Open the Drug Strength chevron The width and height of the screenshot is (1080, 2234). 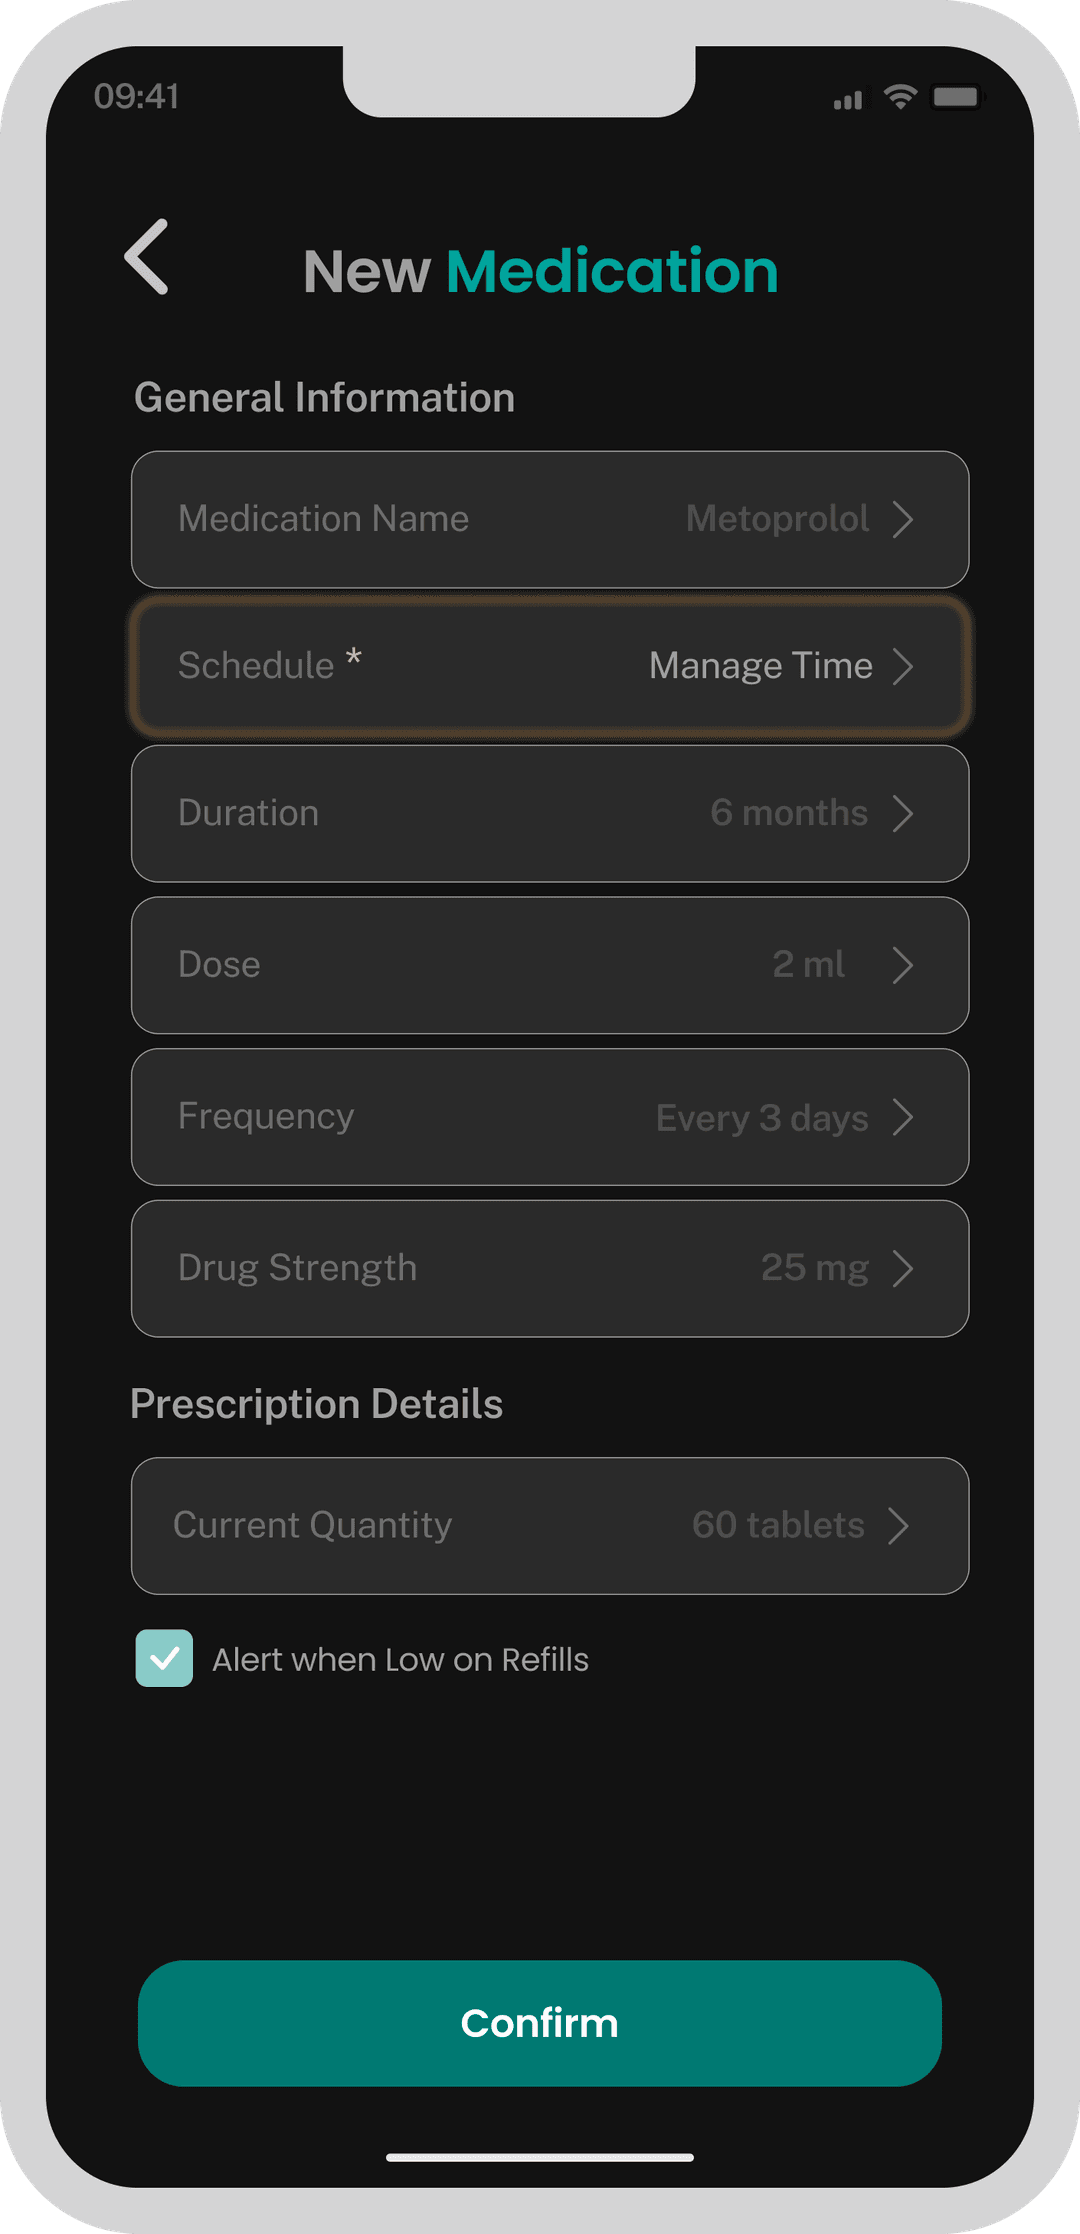903,1268
